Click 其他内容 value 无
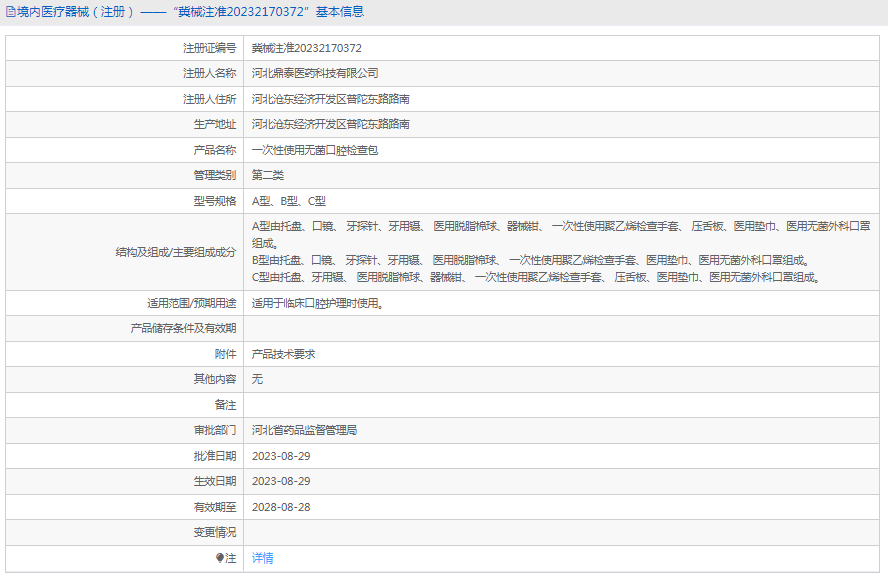 (x=257, y=379)
